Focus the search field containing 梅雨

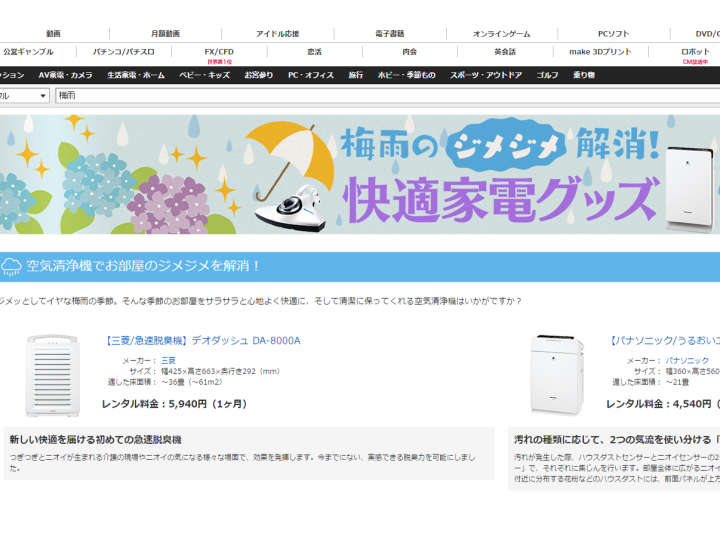click(388, 96)
